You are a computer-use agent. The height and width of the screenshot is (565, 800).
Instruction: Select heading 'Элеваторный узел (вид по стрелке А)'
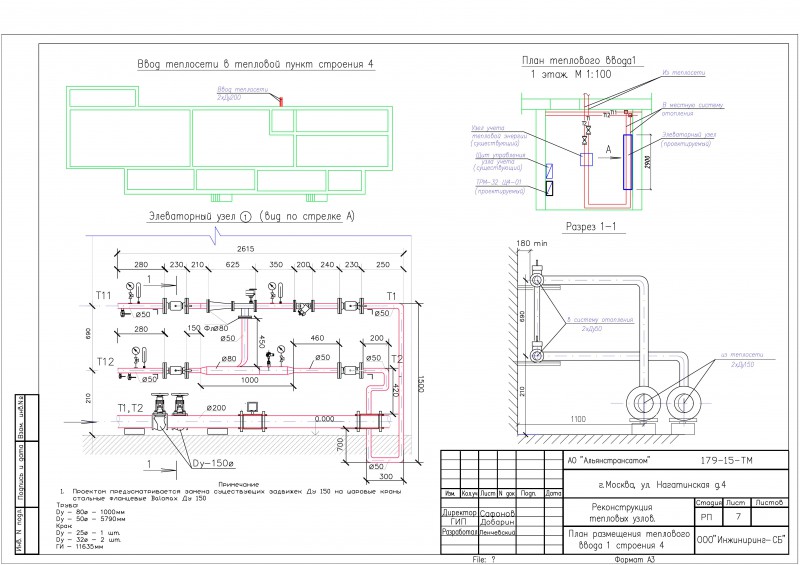tap(251, 216)
